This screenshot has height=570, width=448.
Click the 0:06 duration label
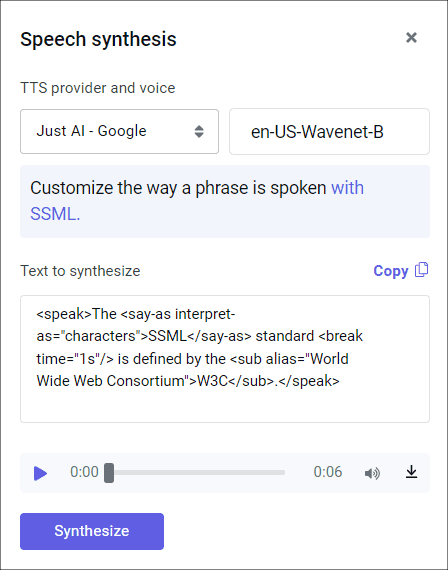point(328,472)
